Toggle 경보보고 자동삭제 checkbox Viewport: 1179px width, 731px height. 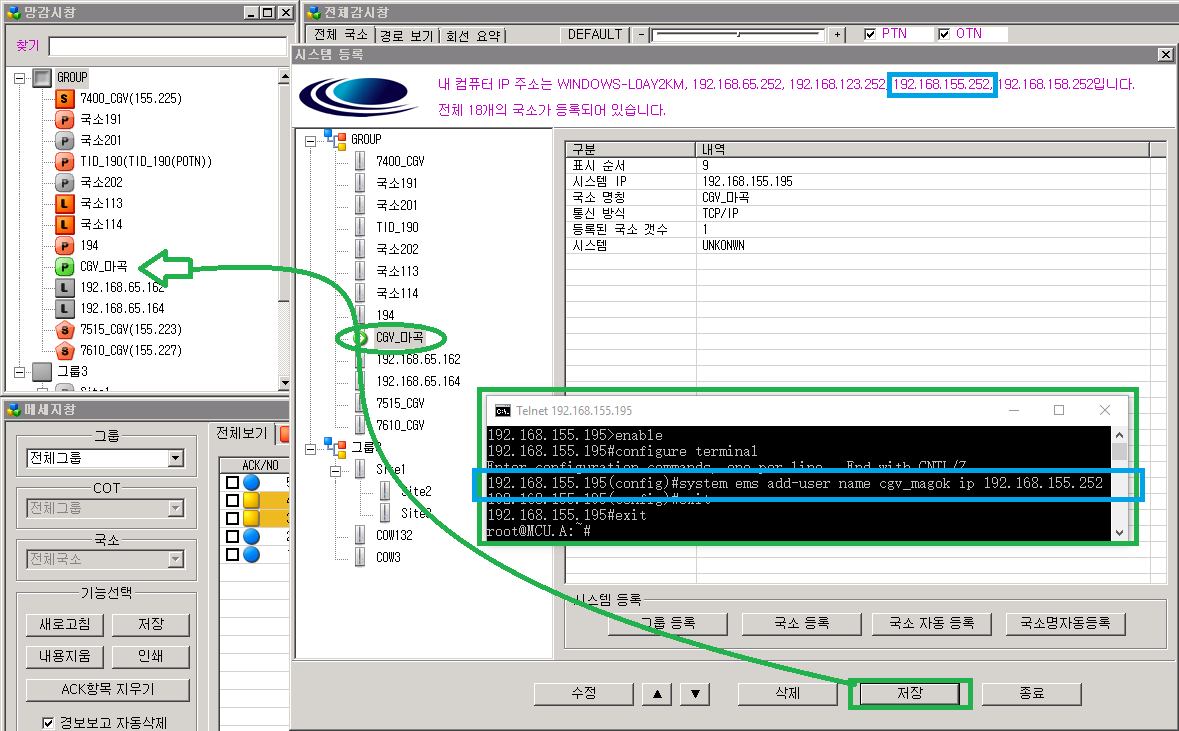48,723
